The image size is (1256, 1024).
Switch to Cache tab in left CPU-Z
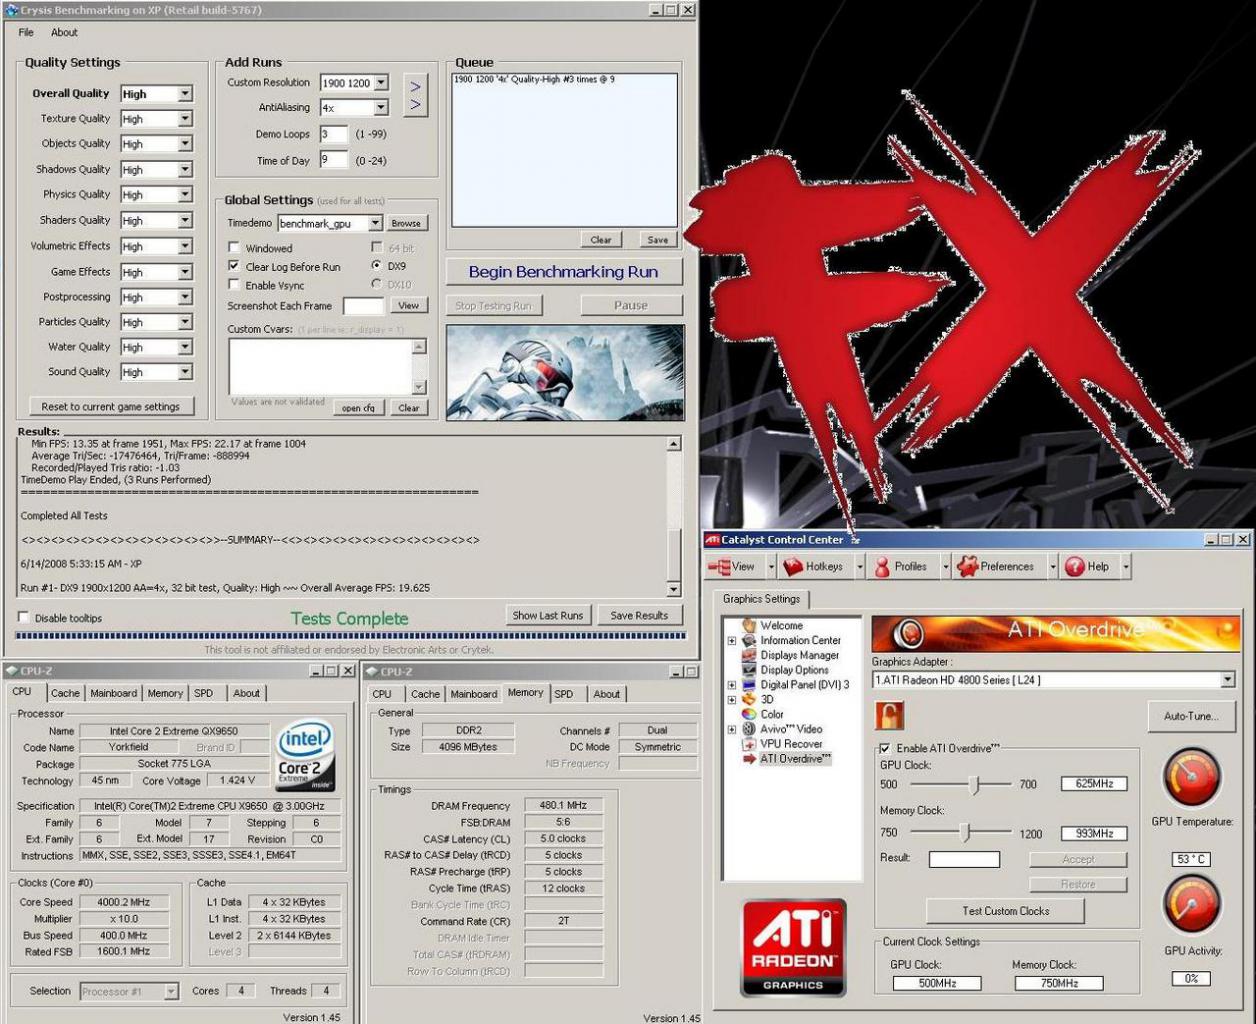[x=65, y=693]
